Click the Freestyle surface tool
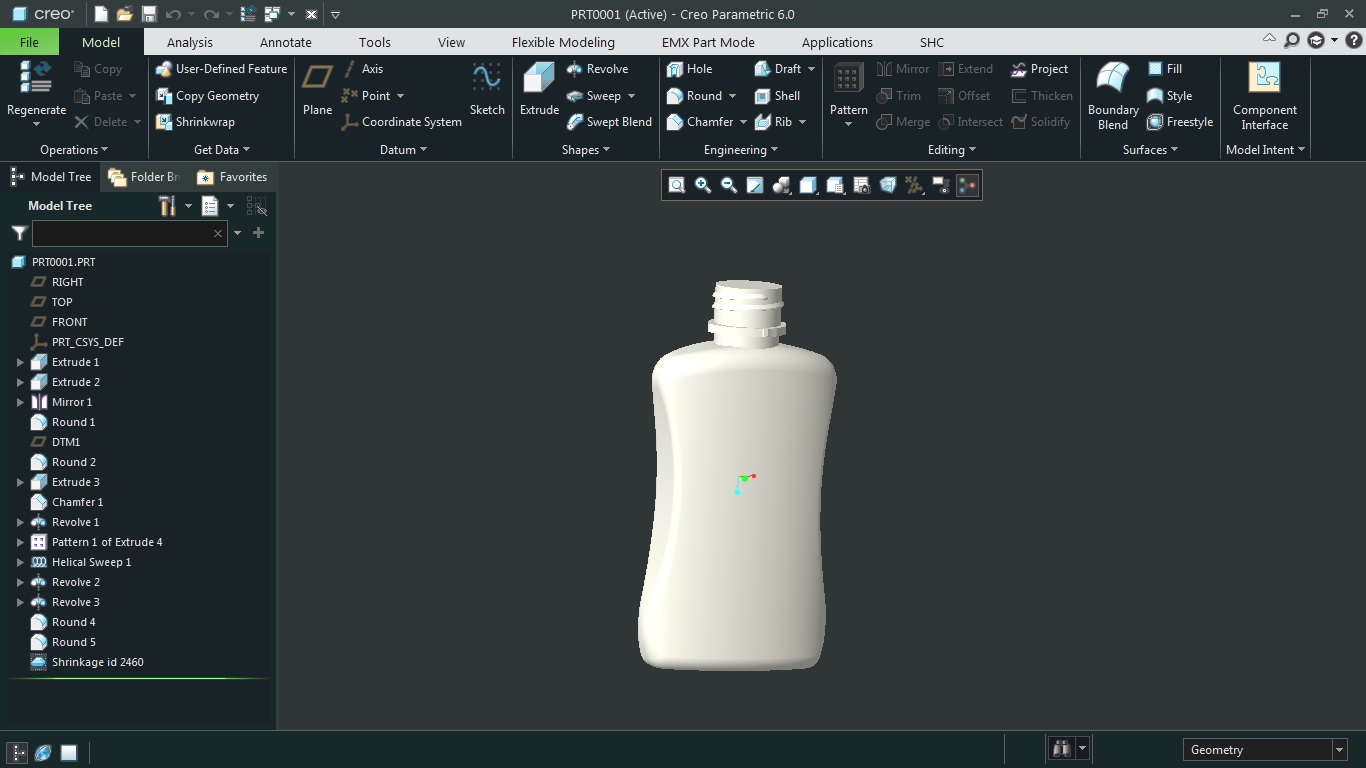The image size is (1366, 768). [x=1180, y=122]
